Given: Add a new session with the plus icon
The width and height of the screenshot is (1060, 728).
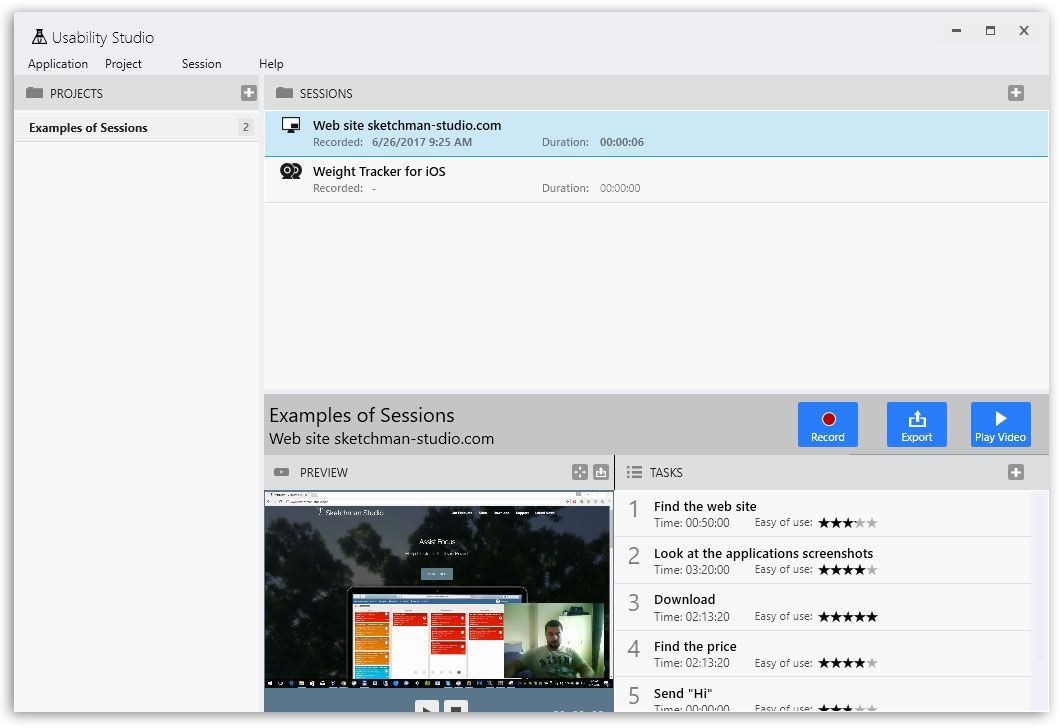Looking at the screenshot, I should coord(1015,93).
